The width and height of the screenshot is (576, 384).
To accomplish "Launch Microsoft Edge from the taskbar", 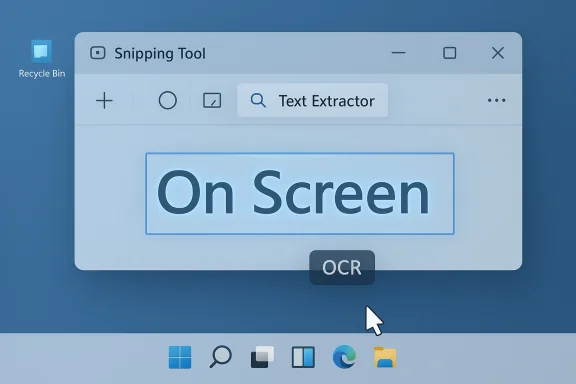I will pyautogui.click(x=344, y=356).
